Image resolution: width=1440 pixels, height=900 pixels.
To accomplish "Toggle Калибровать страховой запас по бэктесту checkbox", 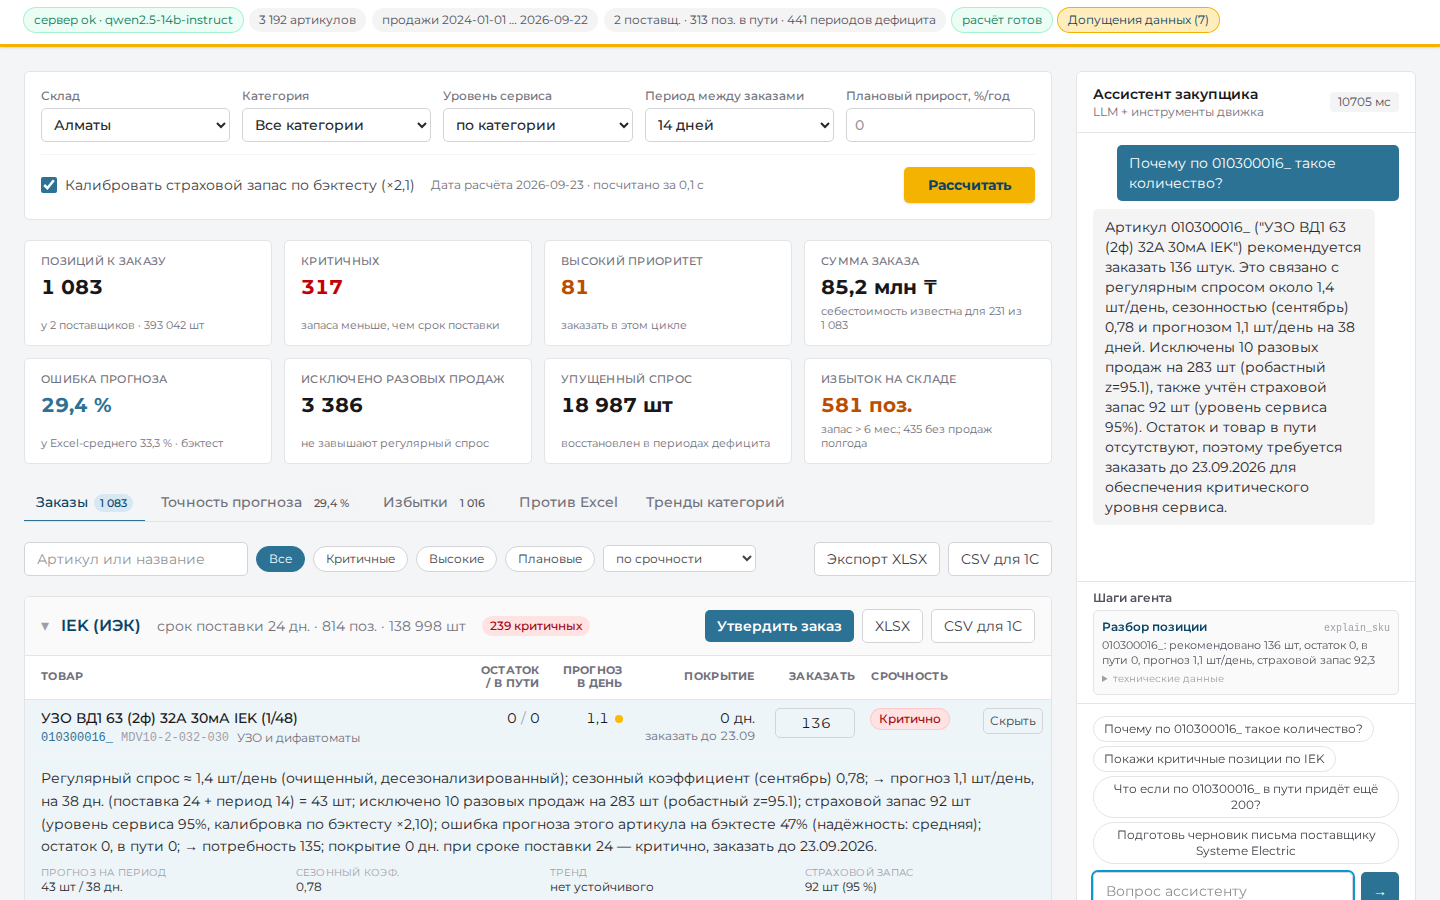I will pyautogui.click(x=49, y=185).
